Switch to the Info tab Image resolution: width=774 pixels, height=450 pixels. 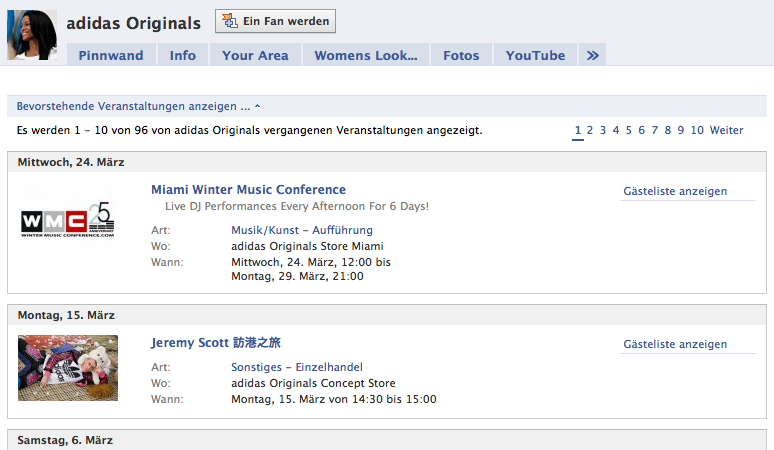point(183,55)
